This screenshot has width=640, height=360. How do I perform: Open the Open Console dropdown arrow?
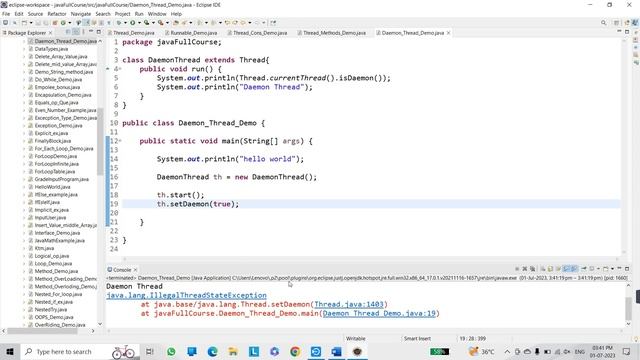pos(612,269)
